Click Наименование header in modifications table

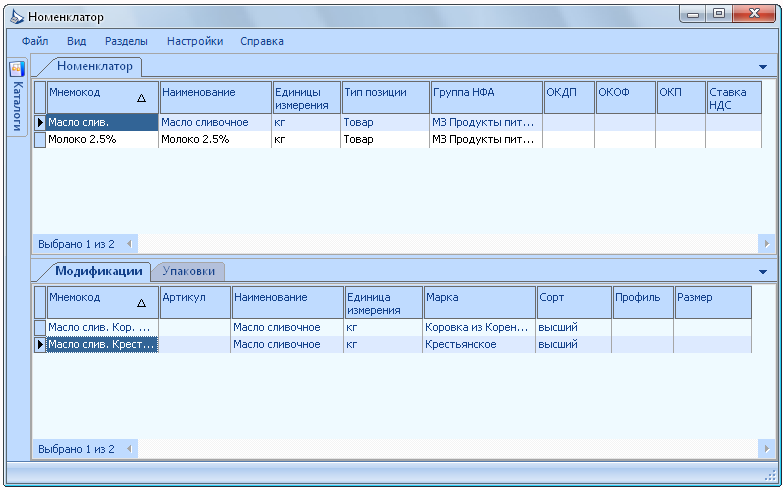[288, 302]
